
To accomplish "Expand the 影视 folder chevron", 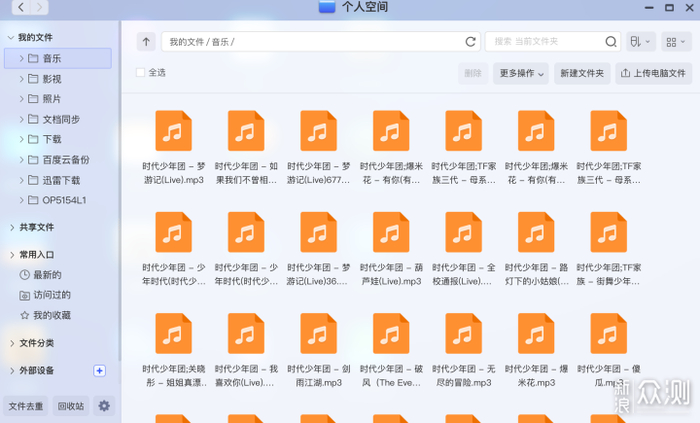I will point(21,79).
